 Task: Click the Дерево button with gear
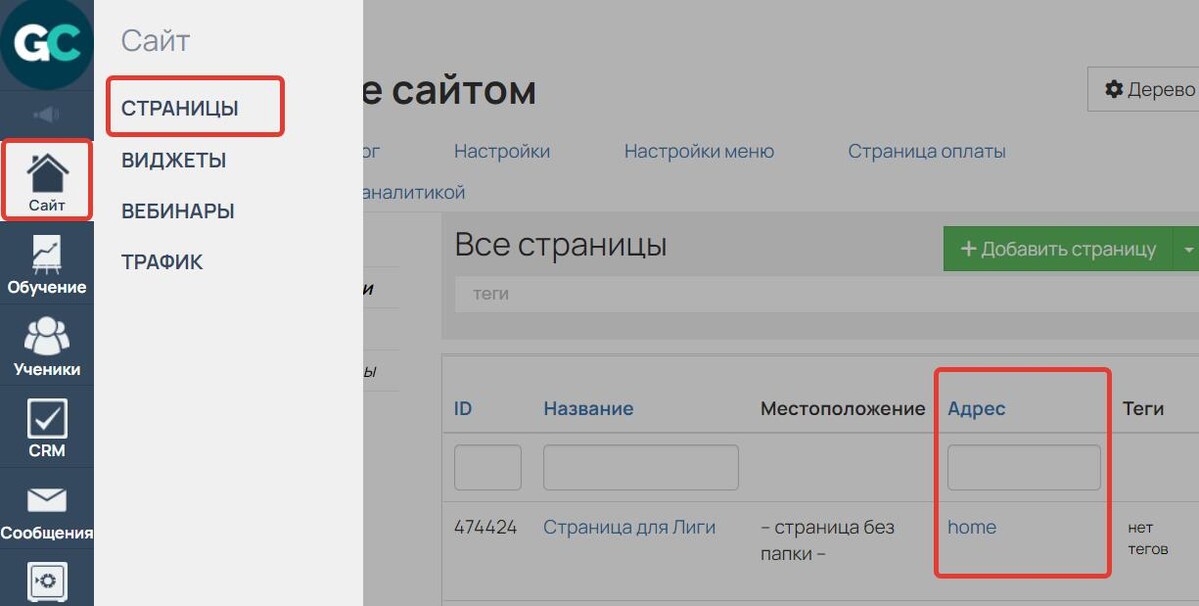click(x=1143, y=89)
